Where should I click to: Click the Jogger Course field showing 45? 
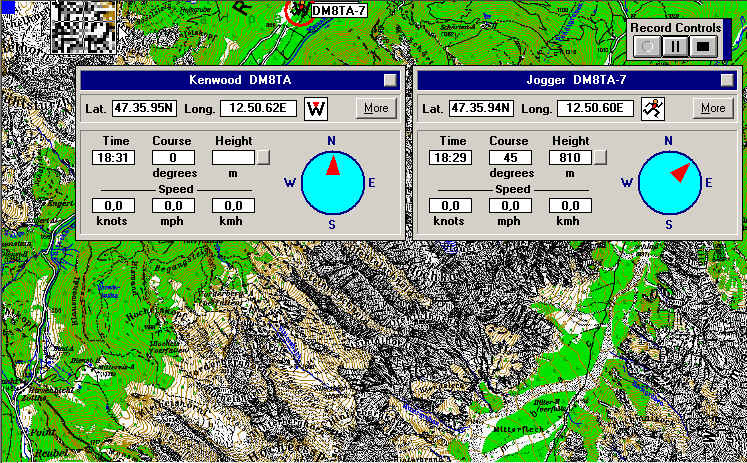click(x=510, y=158)
